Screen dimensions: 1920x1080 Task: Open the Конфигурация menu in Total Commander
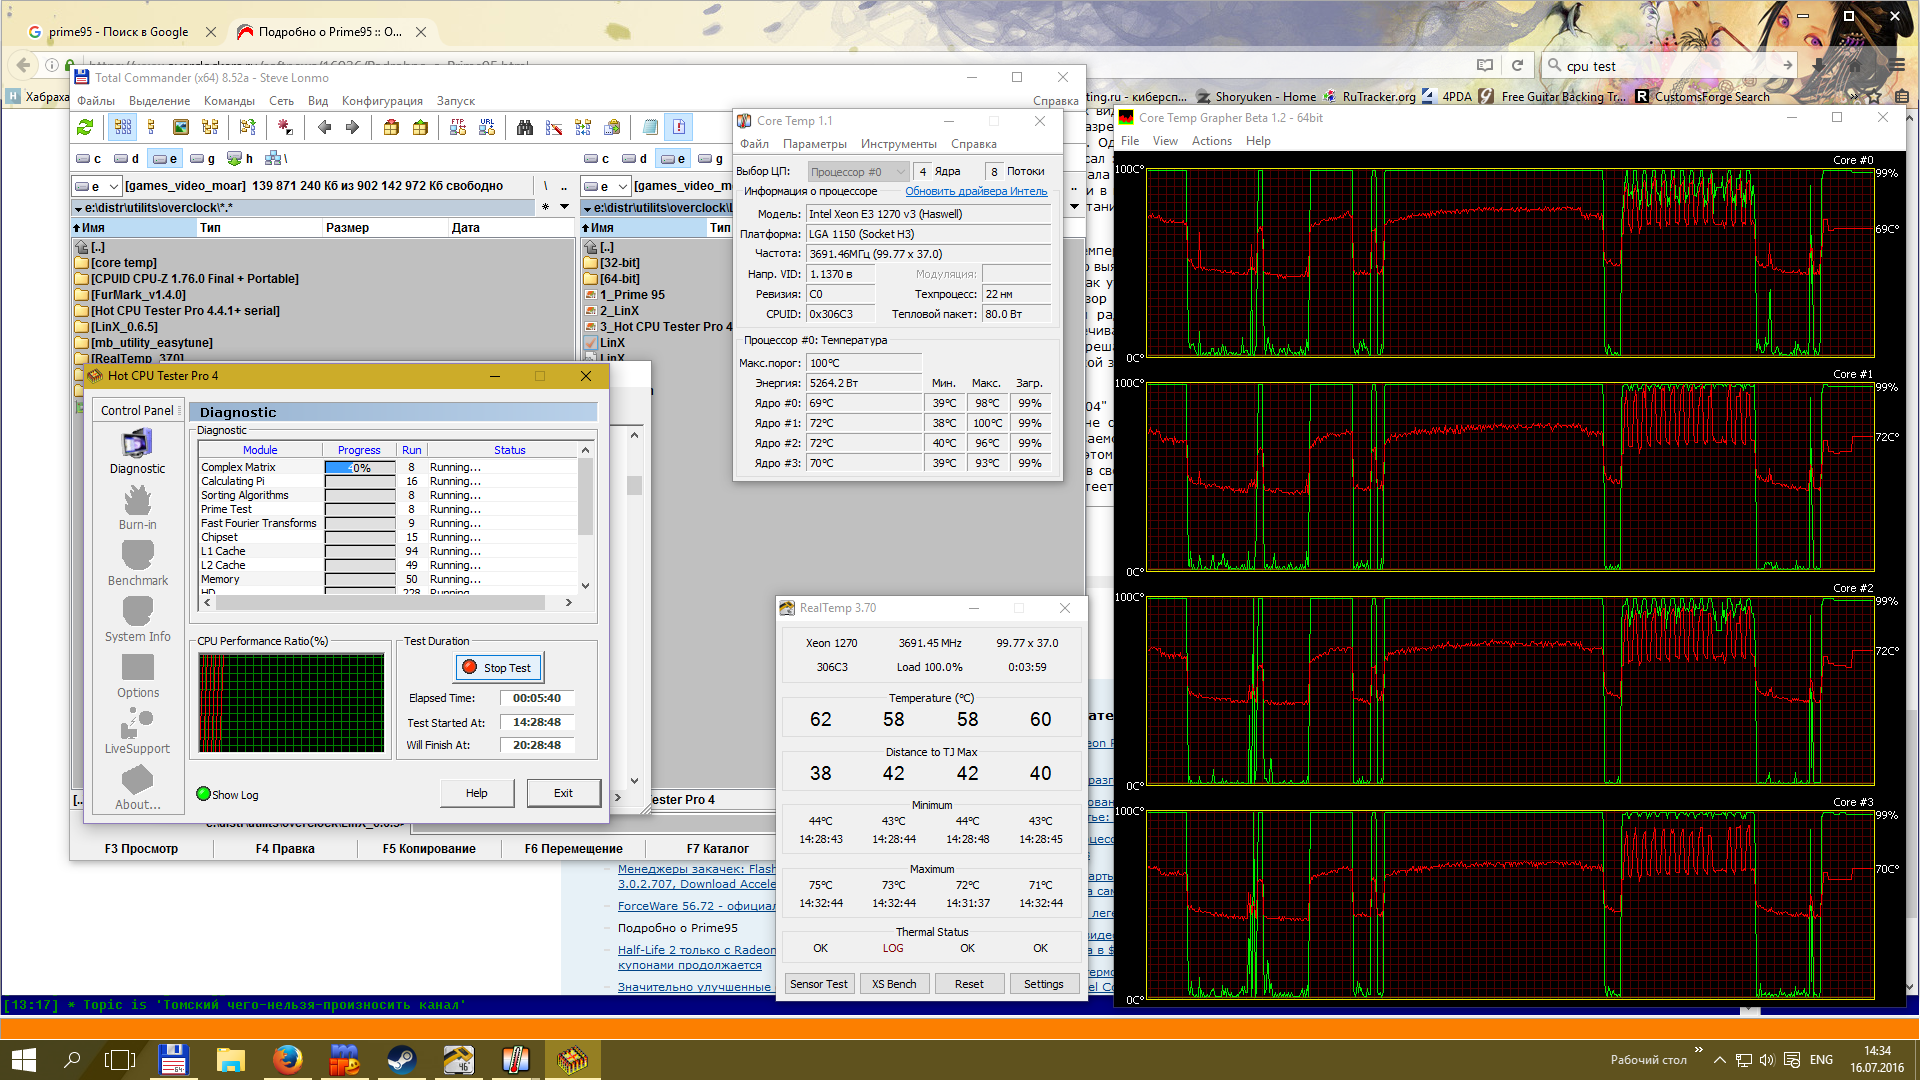382,101
